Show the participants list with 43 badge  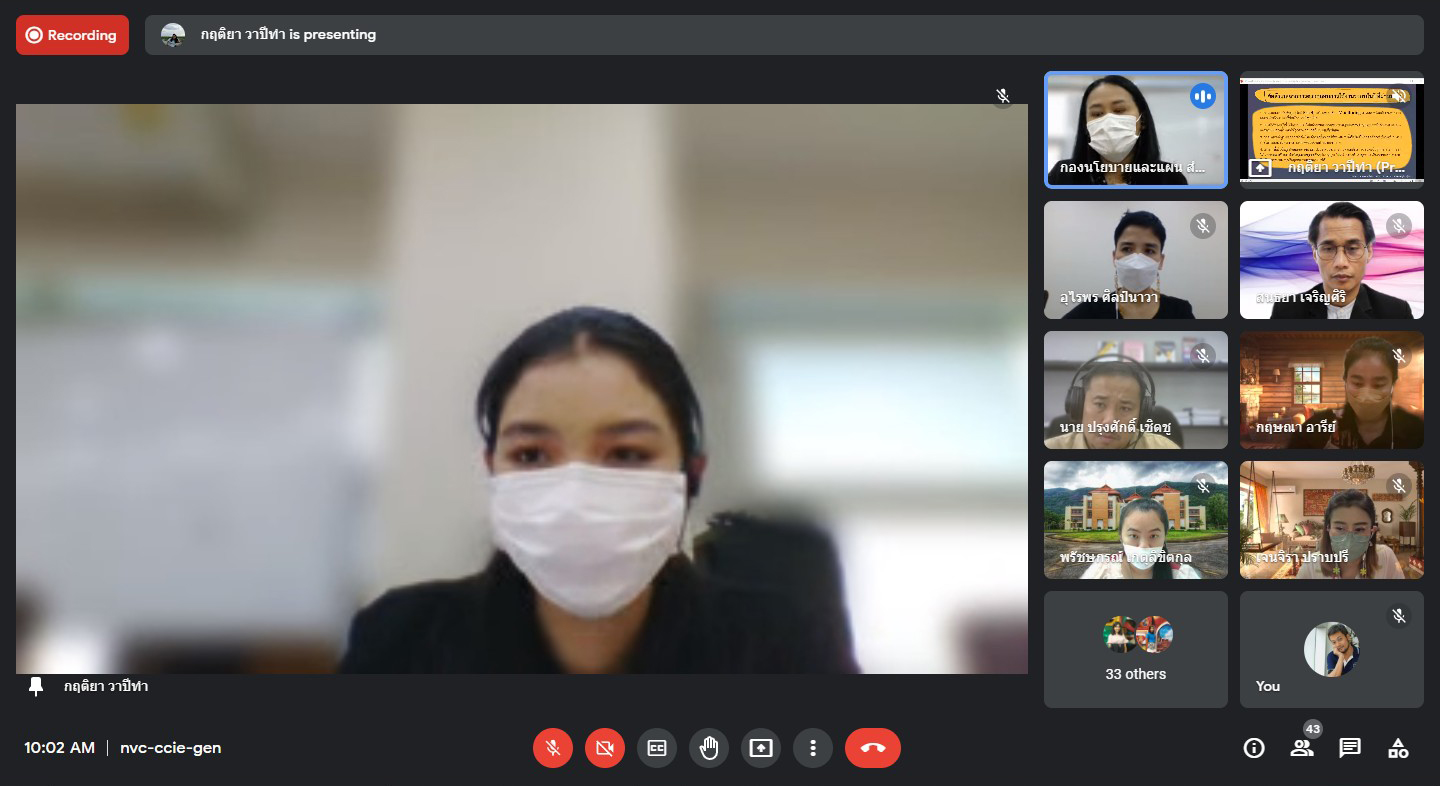[1302, 748]
